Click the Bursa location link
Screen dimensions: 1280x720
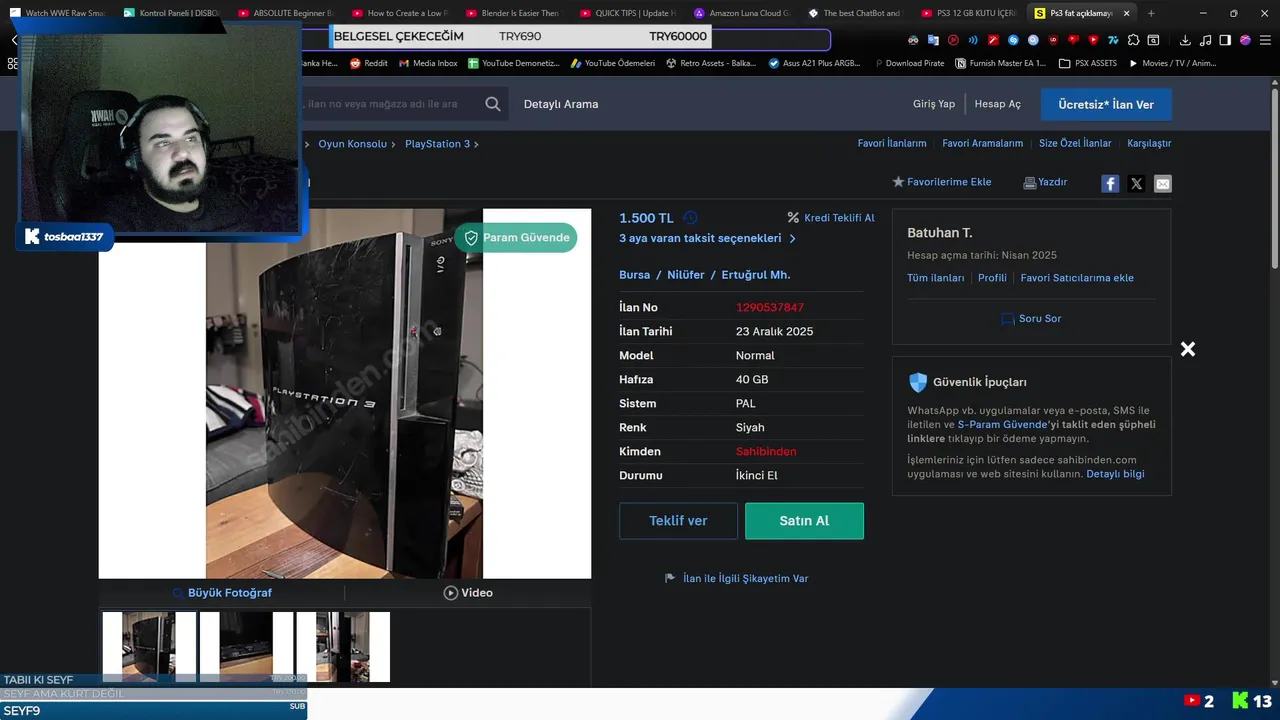tap(634, 275)
